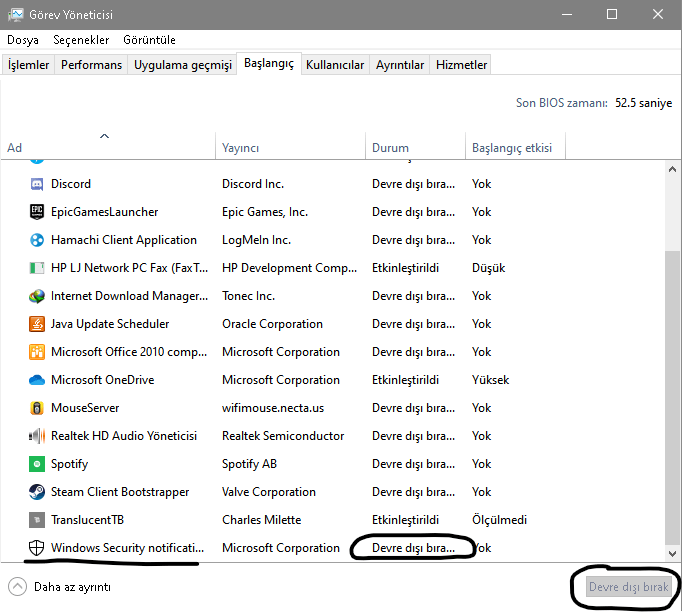The height and width of the screenshot is (613, 684).
Task: Click the Discord app icon in the list
Action: point(37,184)
